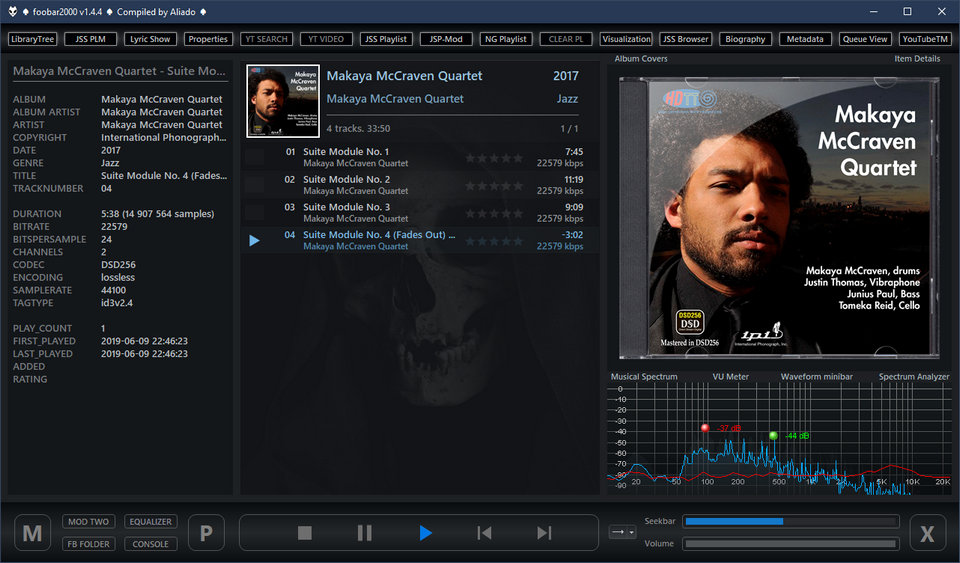
Task: Click the Biography button
Action: tap(744, 39)
